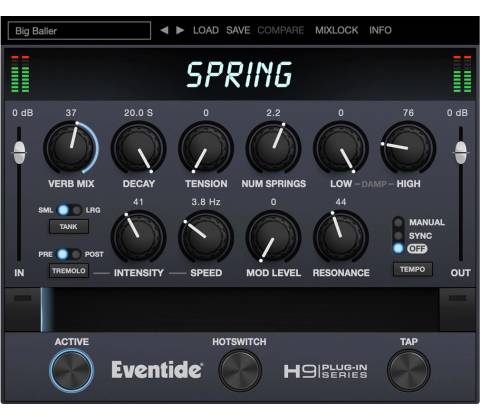
Task: Click the INTENSITY knob
Action: click(x=139, y=237)
